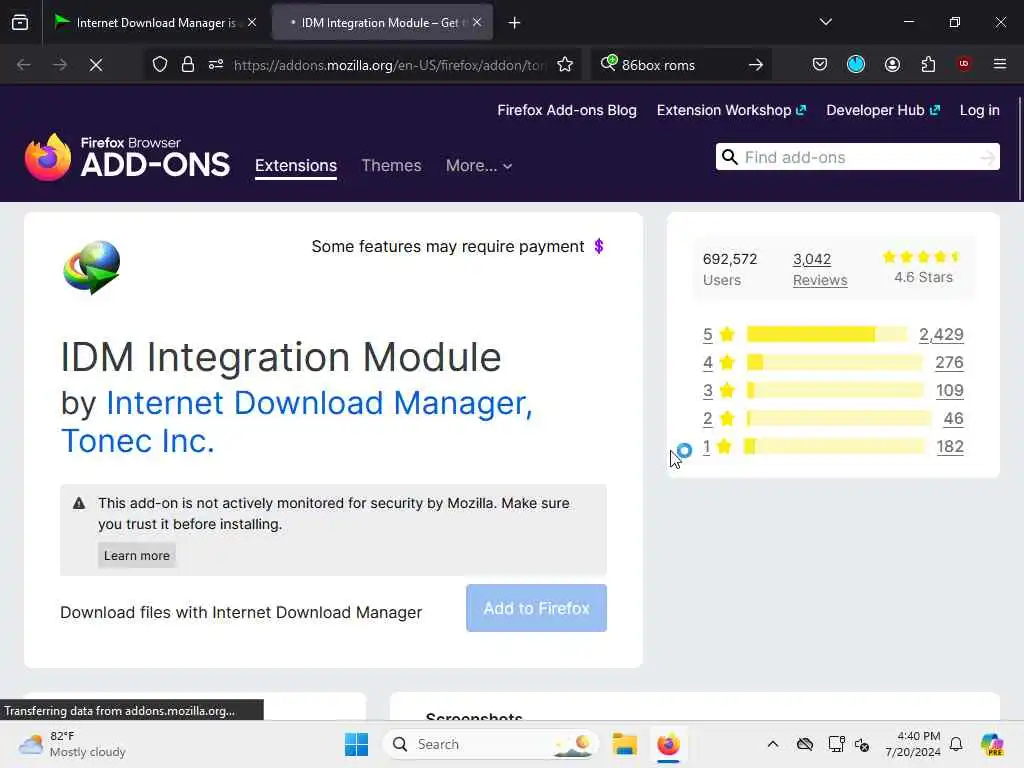
Task: Click the add-ons search submit arrow
Action: click(x=988, y=157)
